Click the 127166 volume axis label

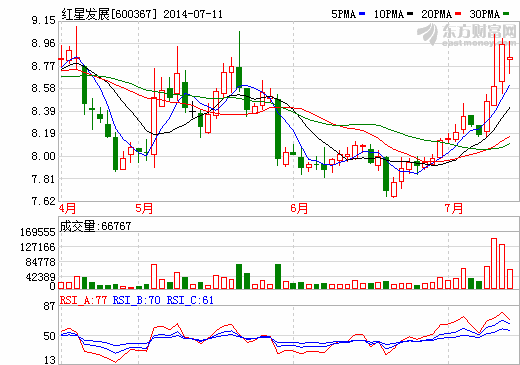[38, 247]
